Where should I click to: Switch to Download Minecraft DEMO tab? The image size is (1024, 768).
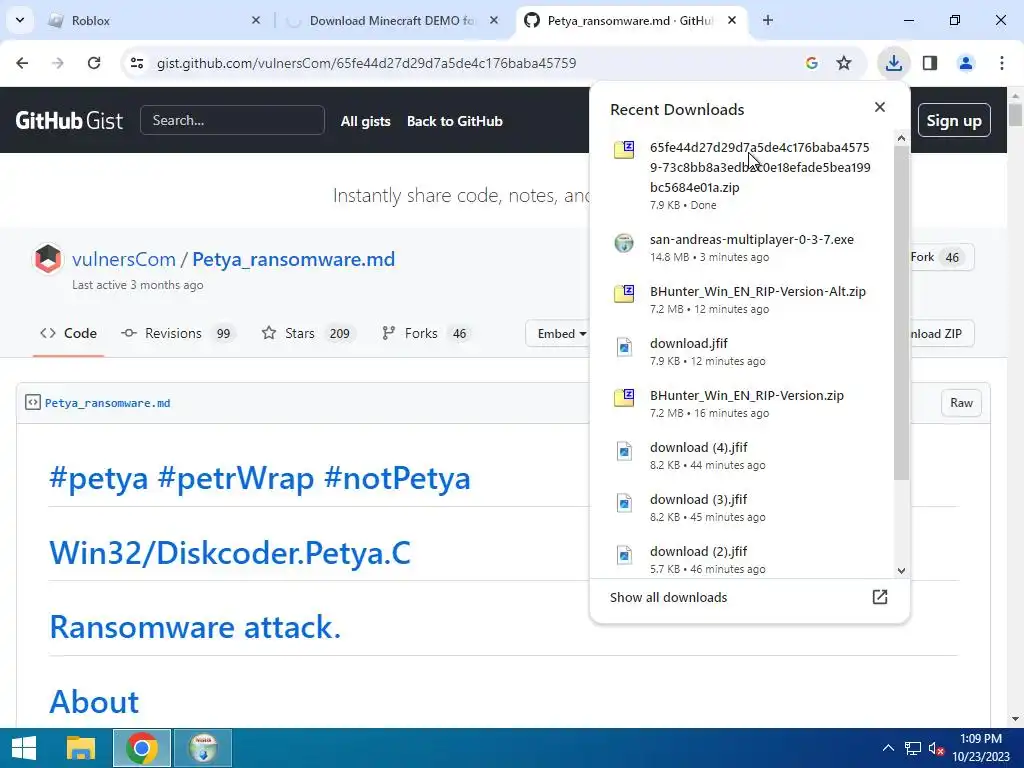pyautogui.click(x=392, y=20)
